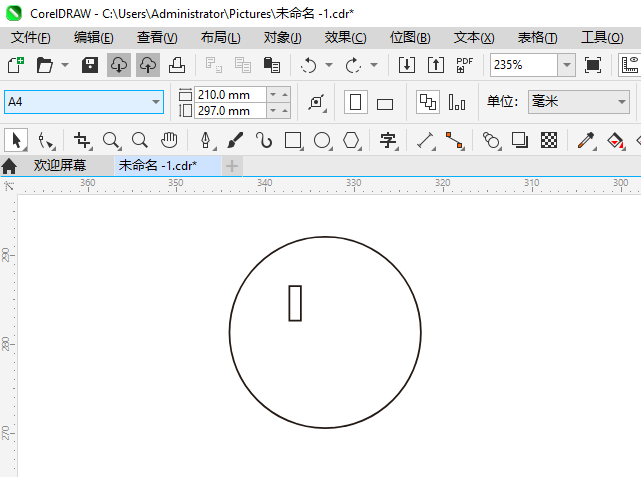Expand the zoom level dropdown
The image size is (641, 477).
(567, 65)
